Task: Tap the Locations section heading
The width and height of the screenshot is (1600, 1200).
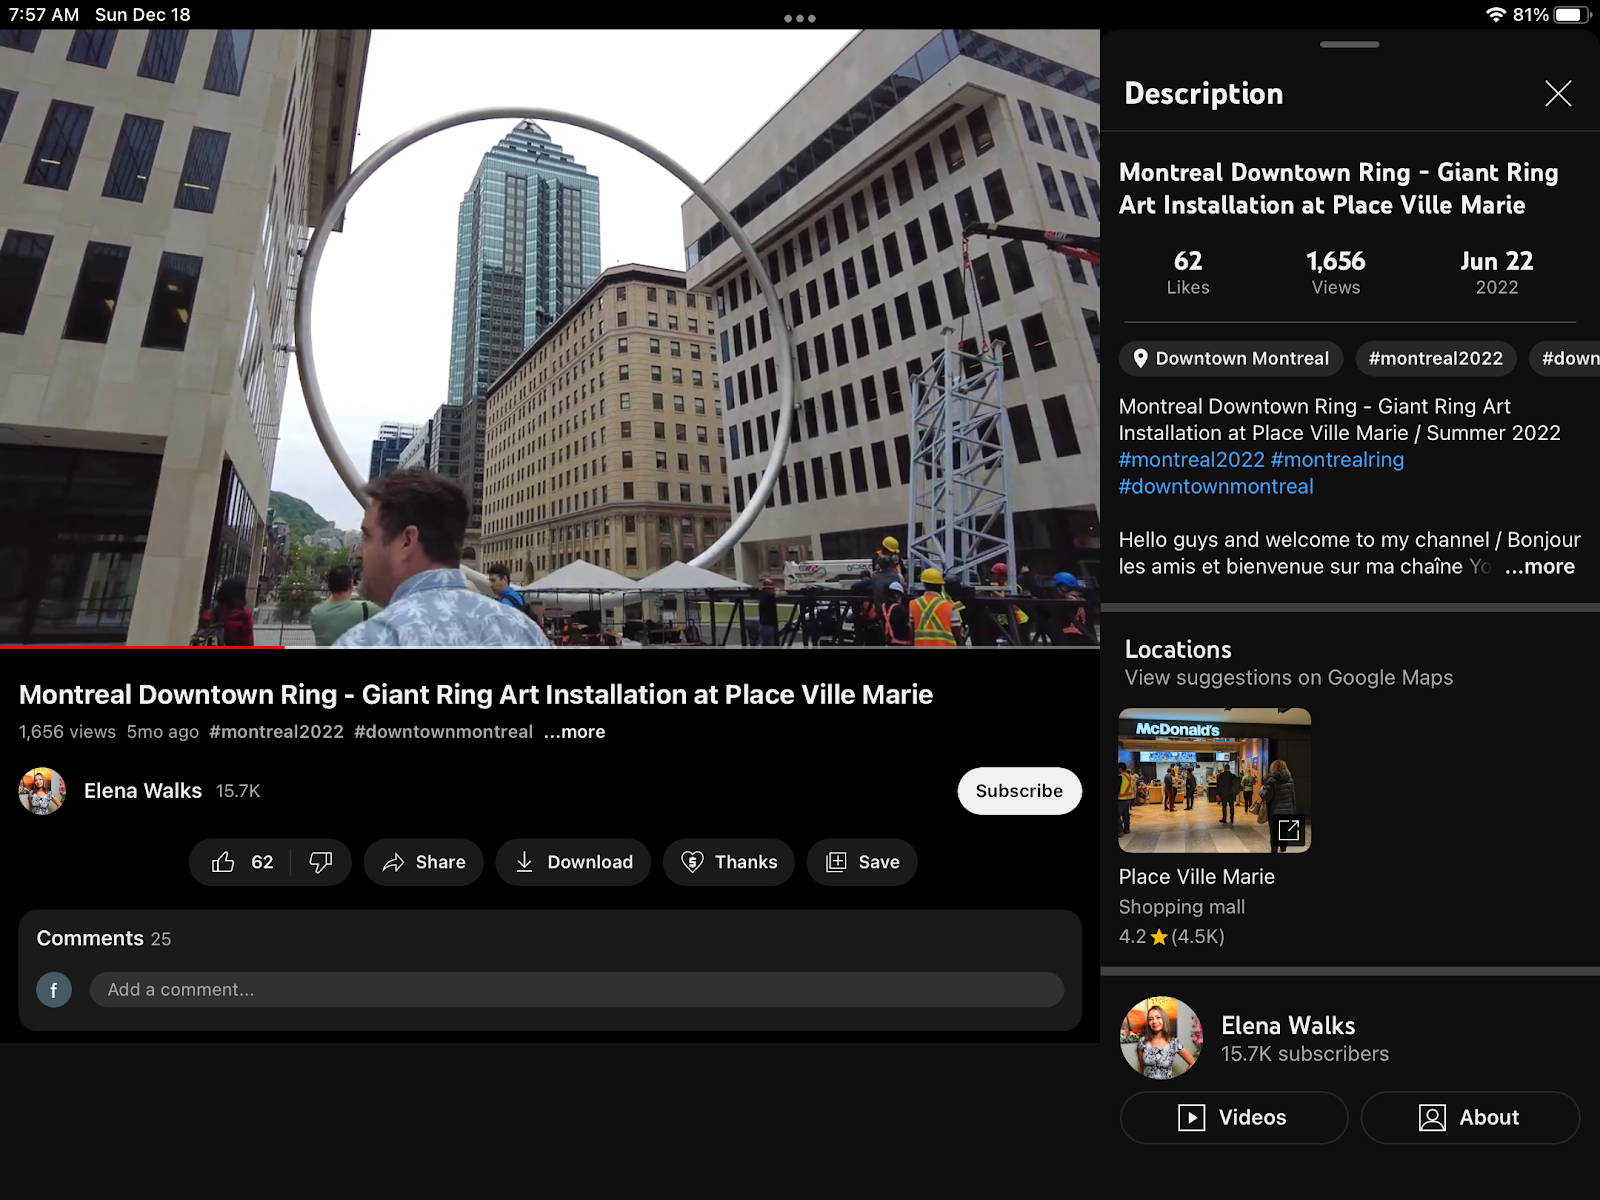Action: [x=1178, y=650]
